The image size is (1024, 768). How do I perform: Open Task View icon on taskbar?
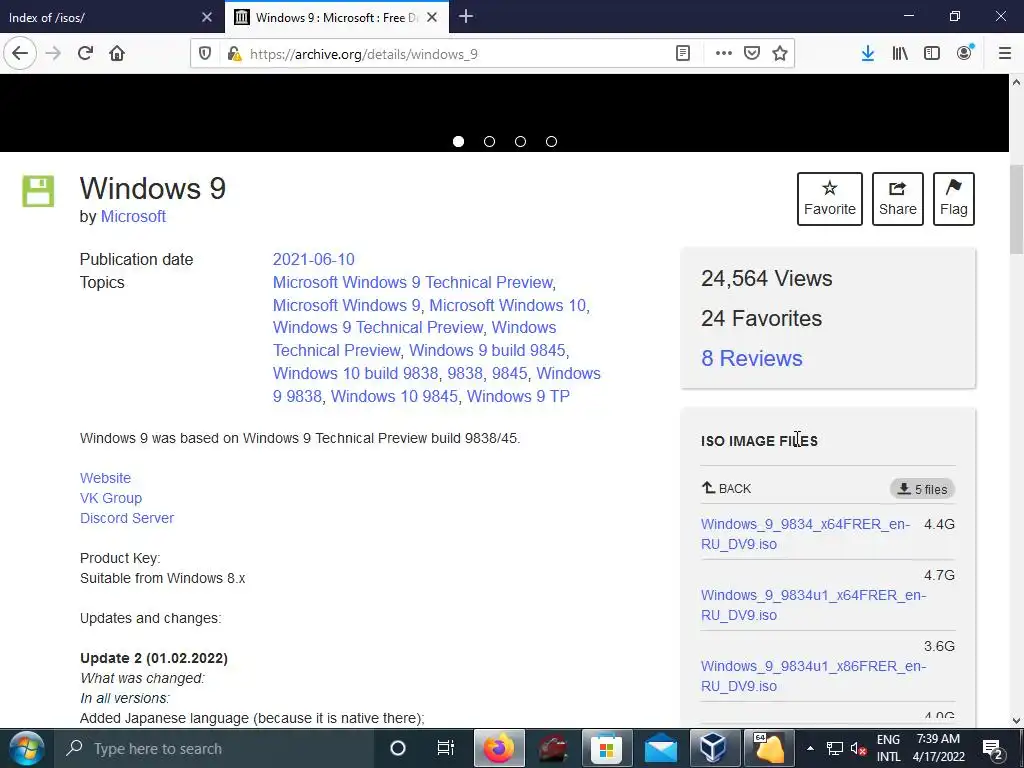[x=445, y=748]
